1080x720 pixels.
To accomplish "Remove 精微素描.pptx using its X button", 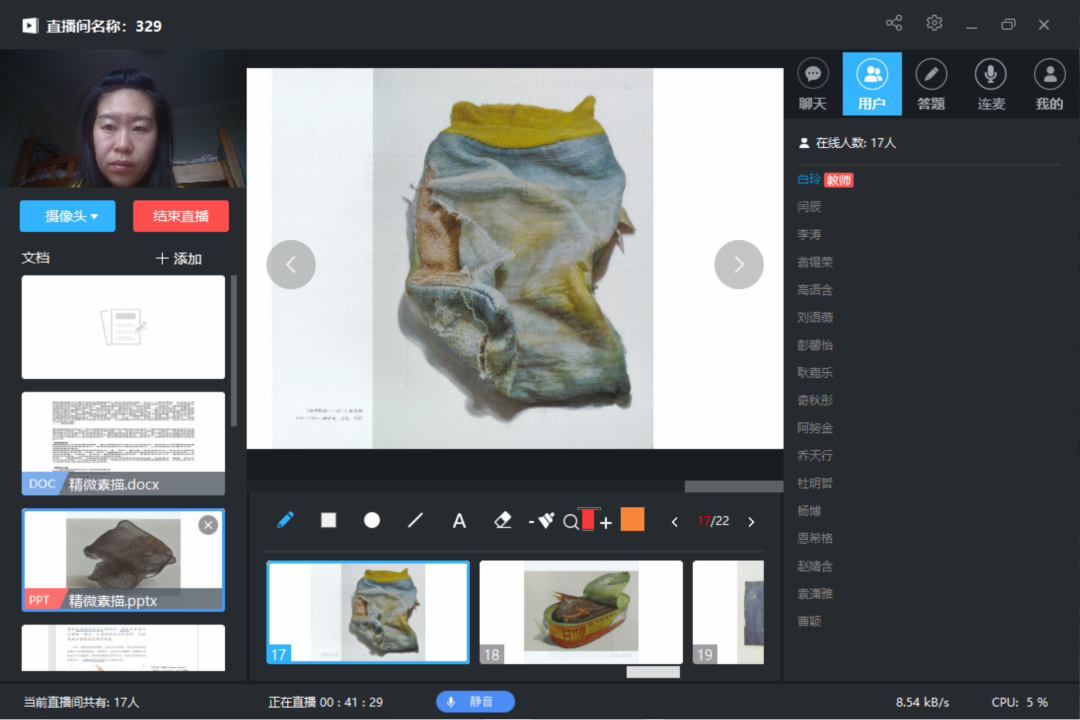I will [208, 525].
